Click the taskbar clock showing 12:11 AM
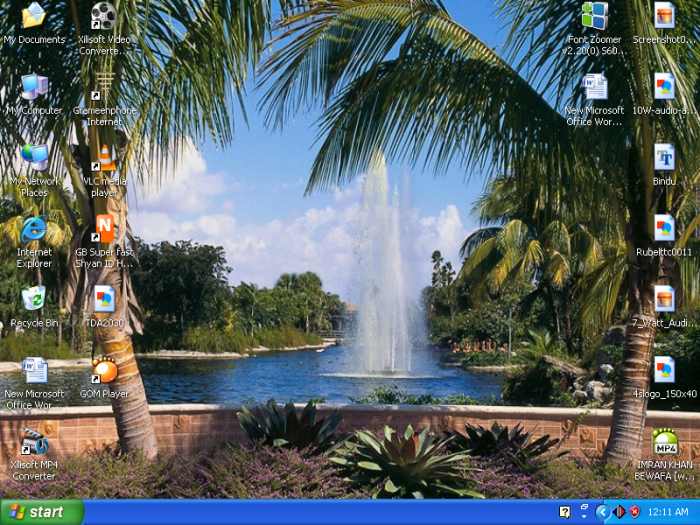This screenshot has height=525, width=700. [669, 512]
